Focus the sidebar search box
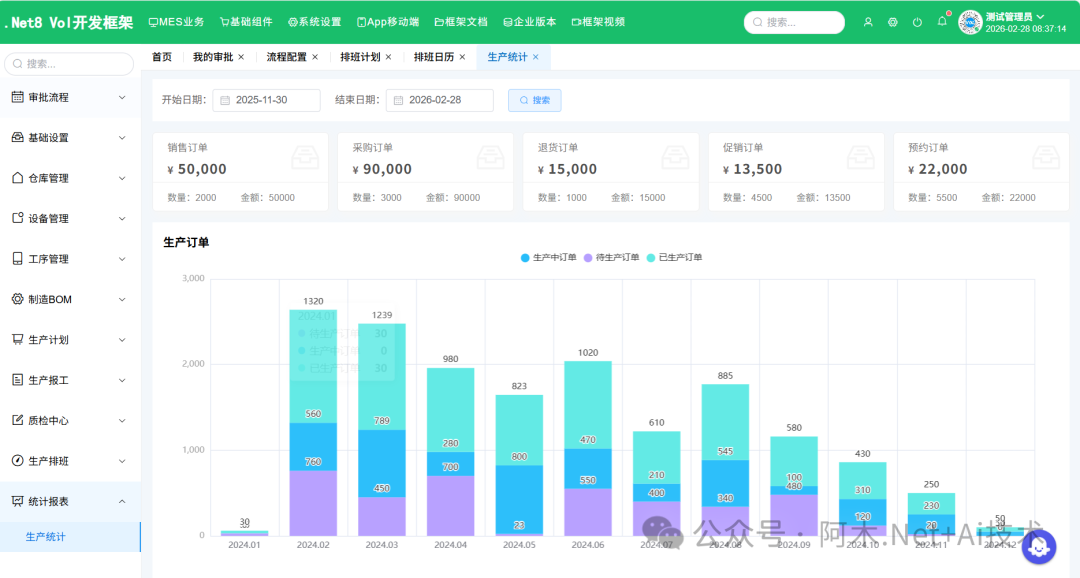 coord(69,64)
